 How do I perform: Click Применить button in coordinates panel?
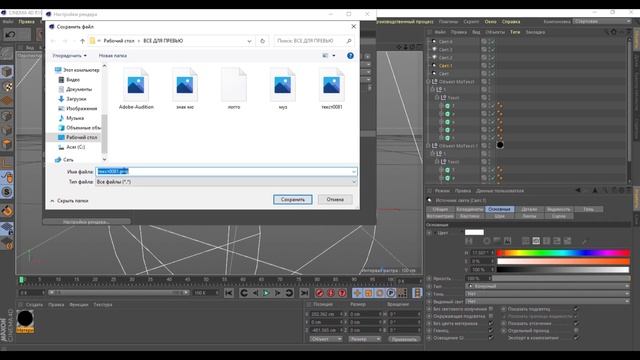[404, 339]
